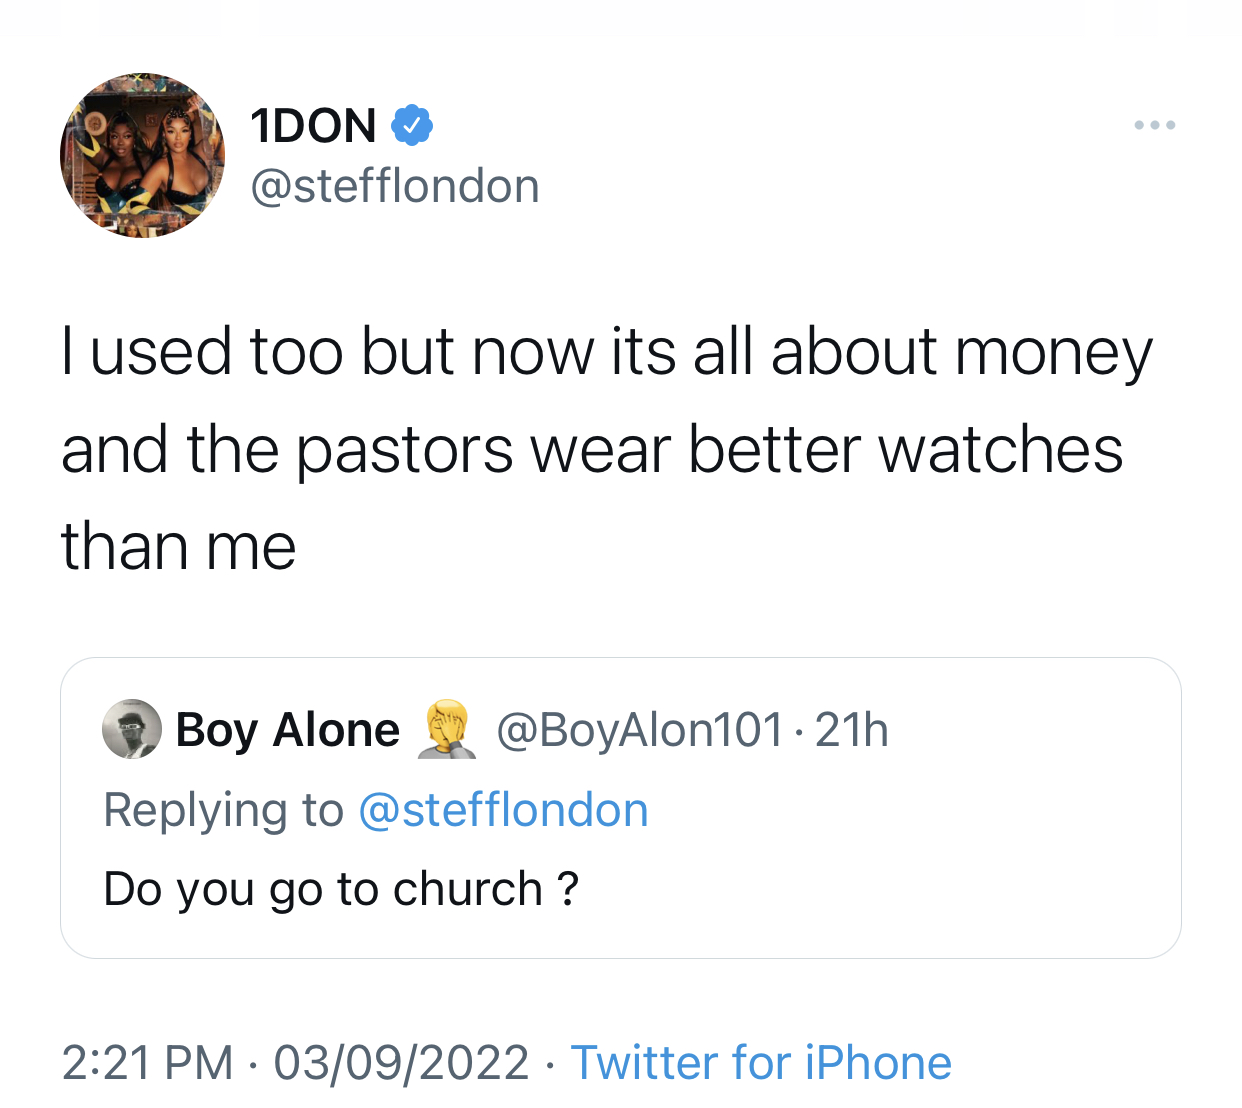Click the words 'better watches' in tweet
Image resolution: width=1242 pixels, height=1108 pixels.
[906, 449]
